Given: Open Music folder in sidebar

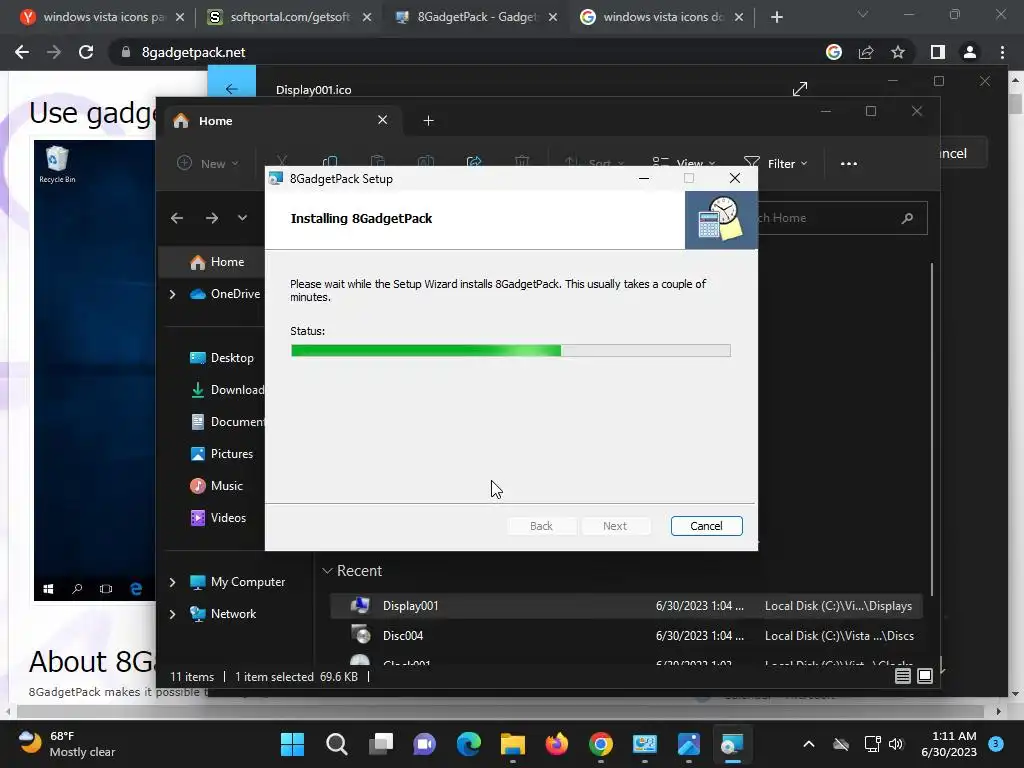Looking at the screenshot, I should 216,486.
